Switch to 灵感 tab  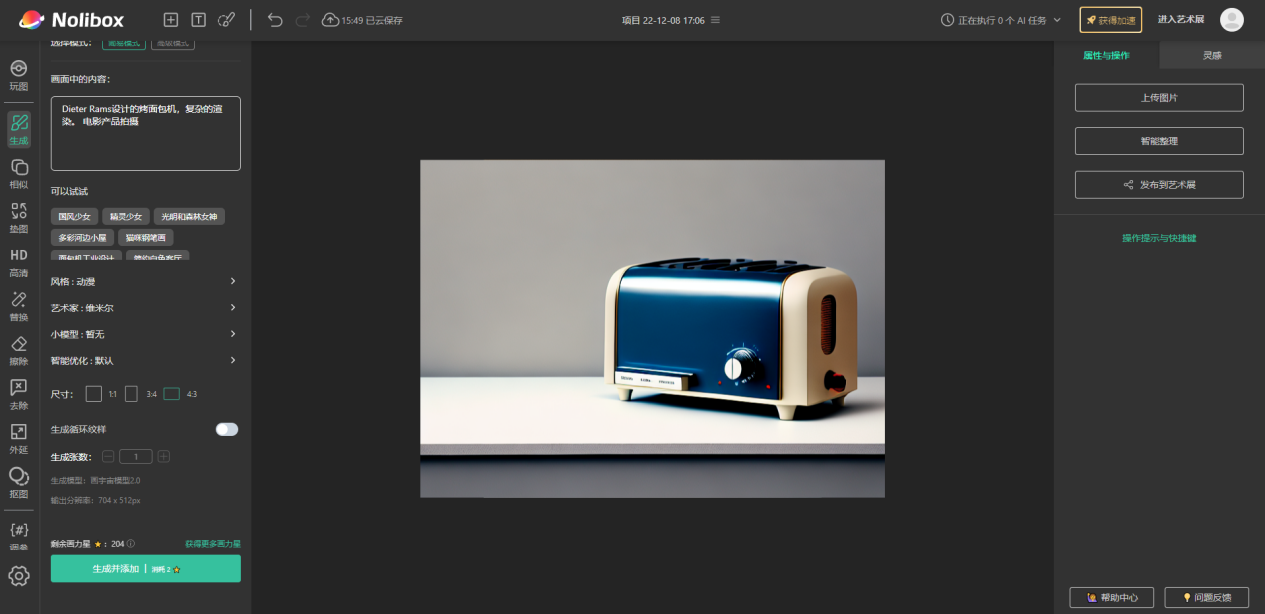click(x=1212, y=55)
